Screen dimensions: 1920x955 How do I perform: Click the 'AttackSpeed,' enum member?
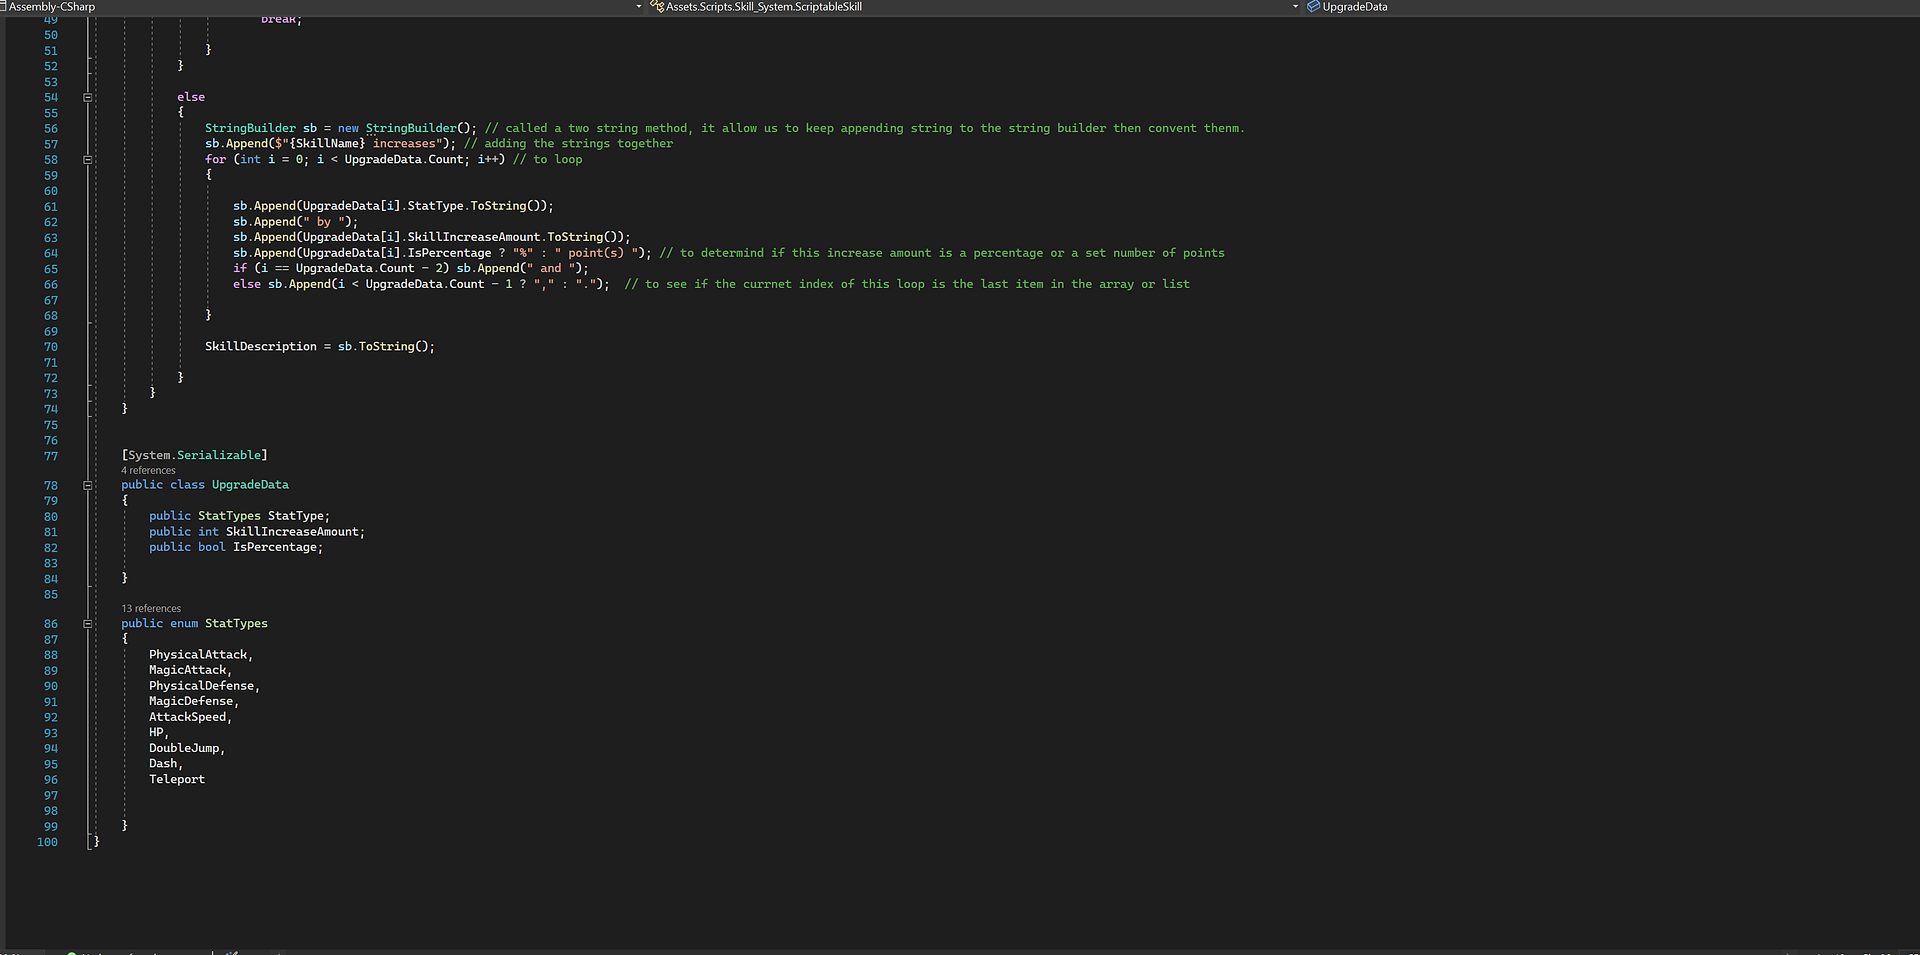point(190,717)
